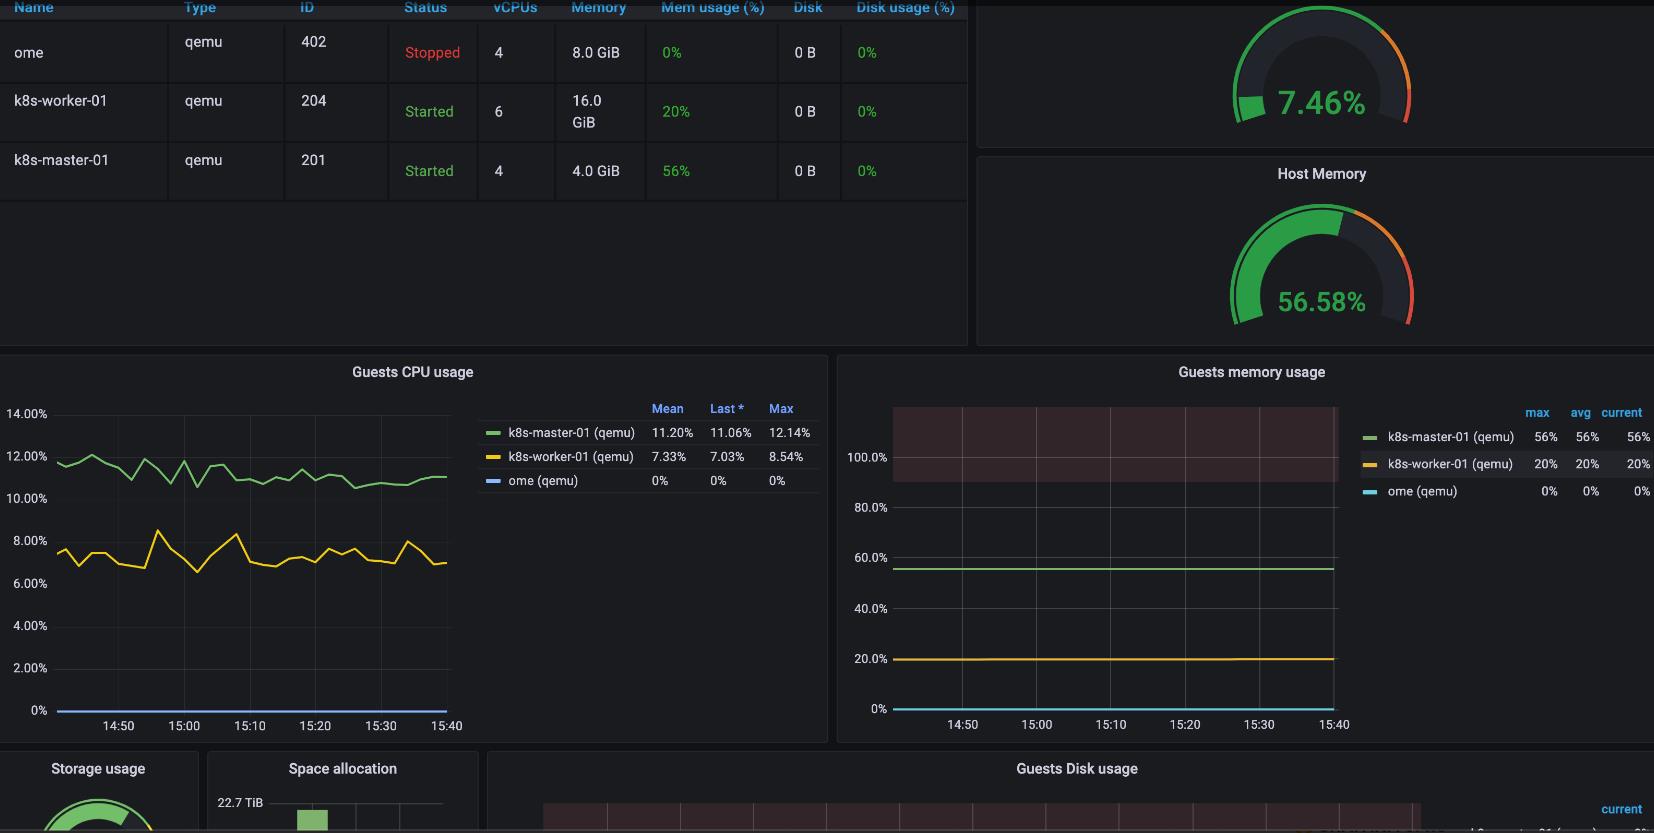Click the Started status for k8s-worker-01

click(429, 112)
